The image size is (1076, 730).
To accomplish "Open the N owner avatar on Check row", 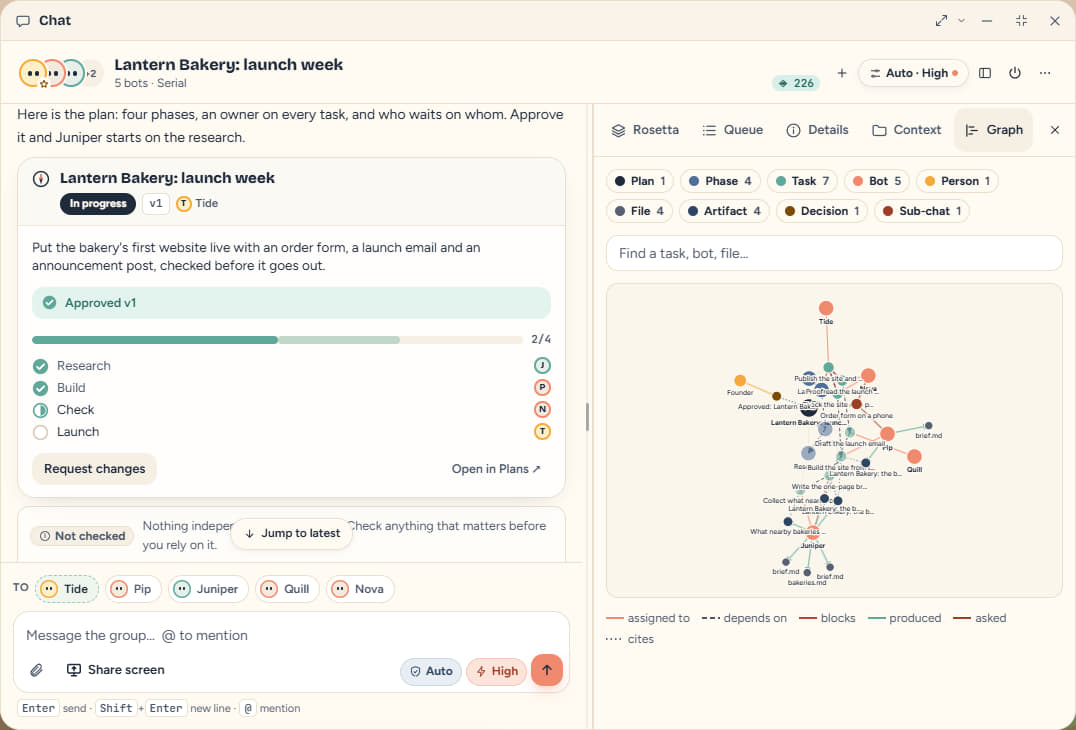I will point(542,410).
